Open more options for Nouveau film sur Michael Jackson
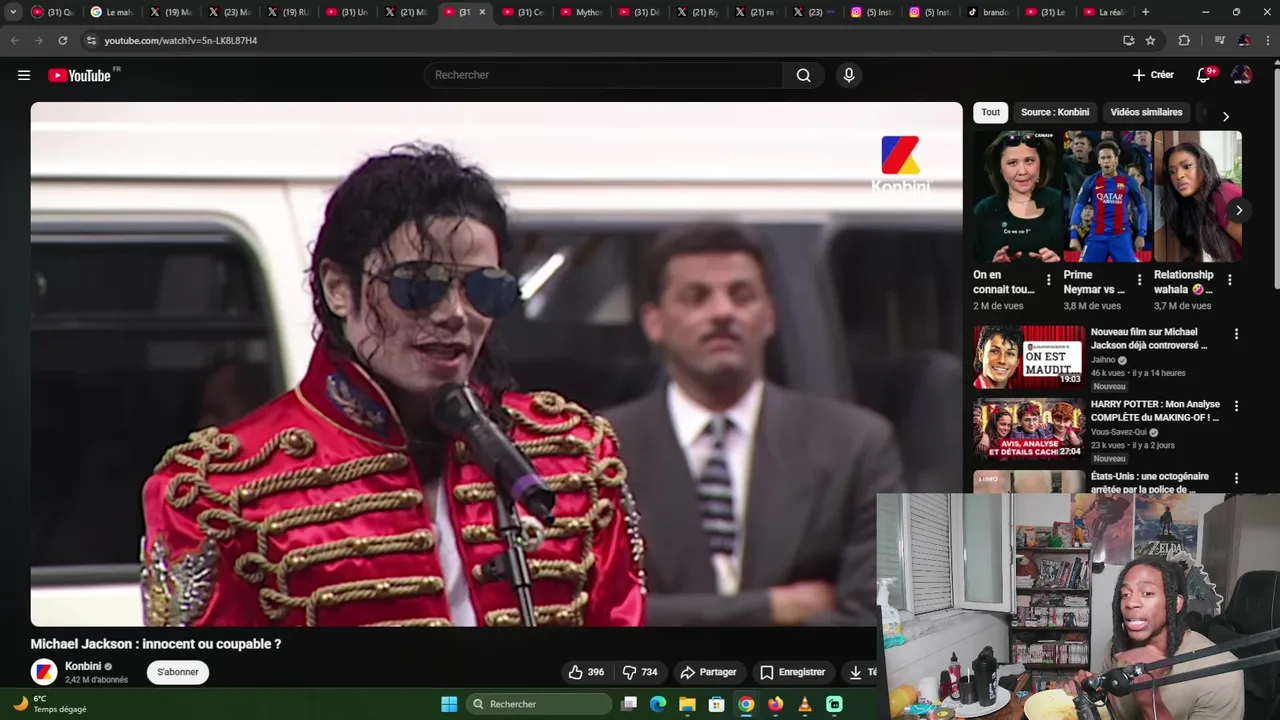The height and width of the screenshot is (720, 1280). point(1236,334)
